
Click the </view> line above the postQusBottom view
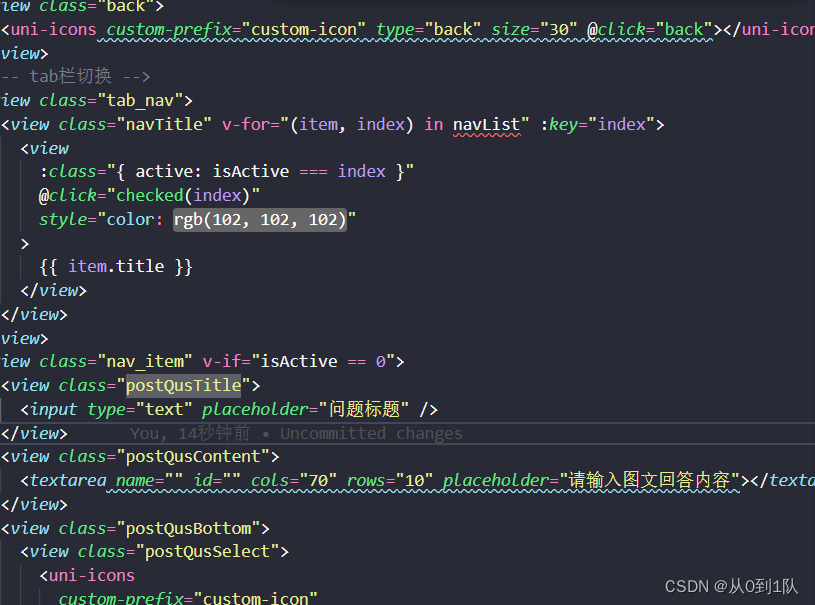click(34, 504)
